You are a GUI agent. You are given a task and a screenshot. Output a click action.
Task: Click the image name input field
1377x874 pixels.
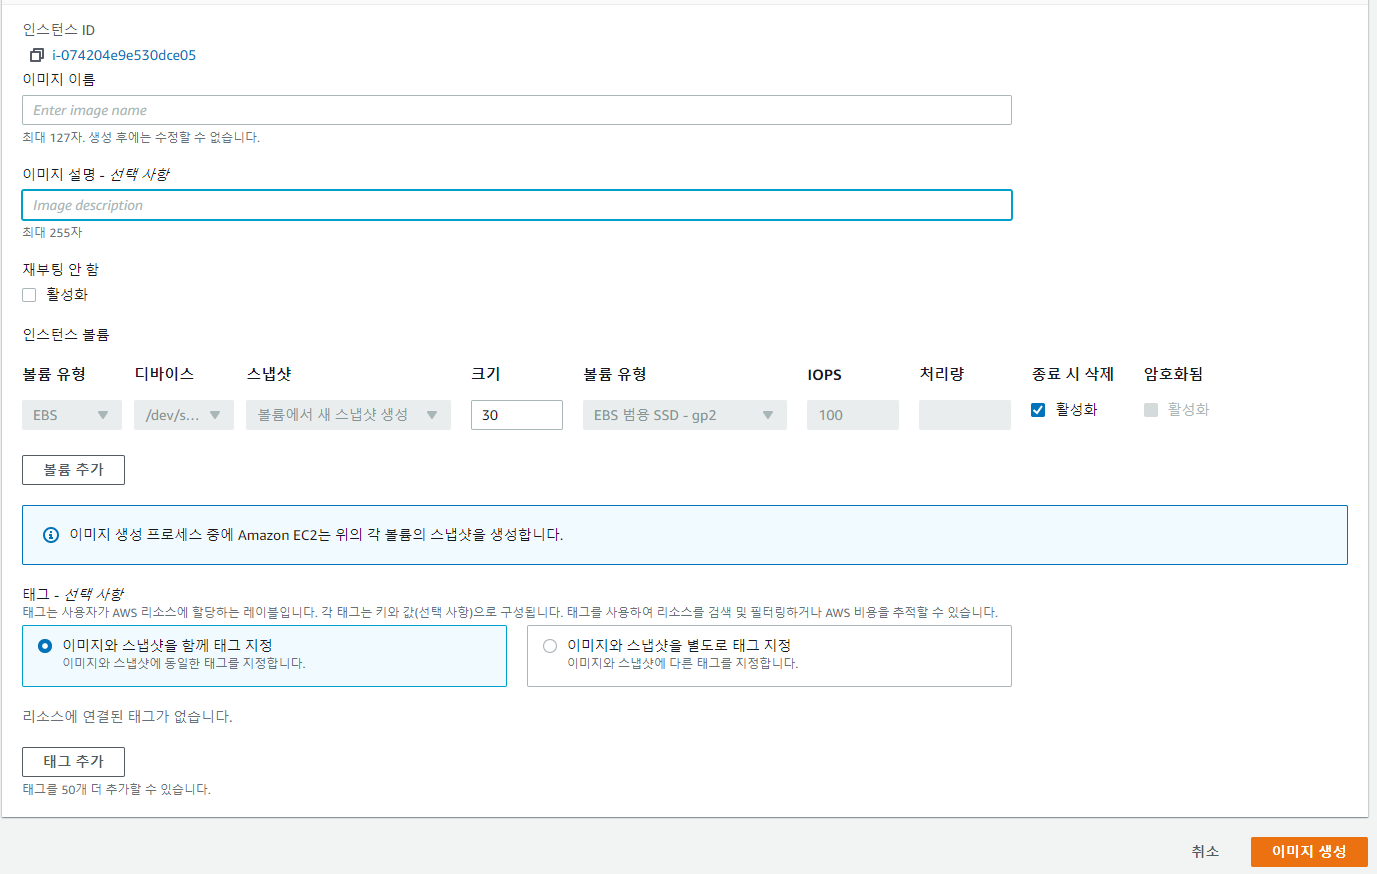click(517, 110)
